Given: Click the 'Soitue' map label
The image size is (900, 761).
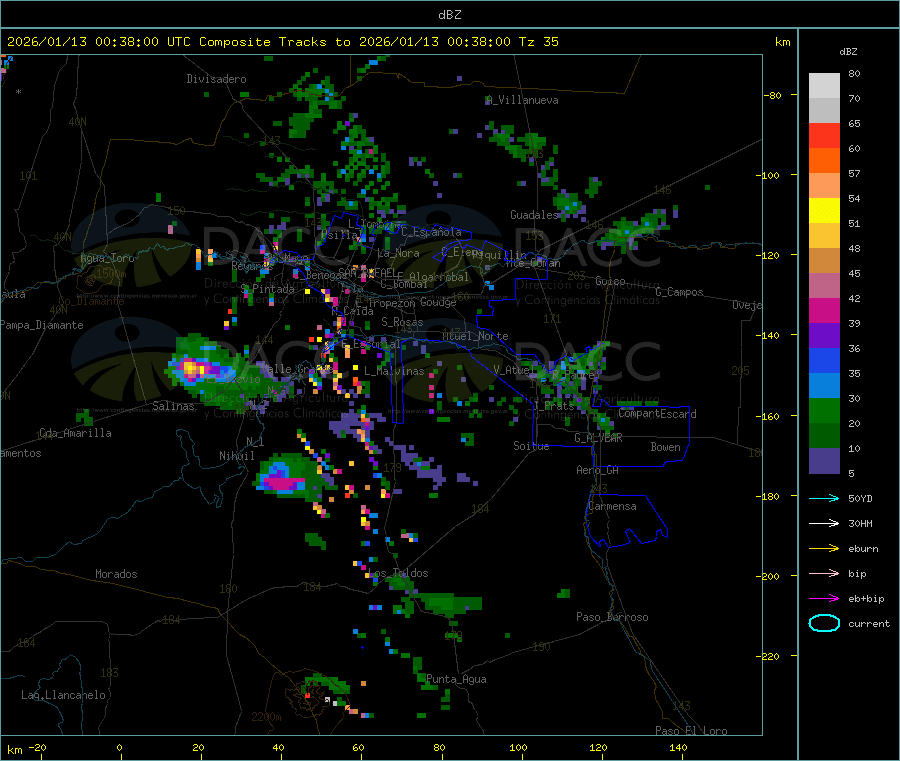Looking at the screenshot, I should tap(531, 446).
